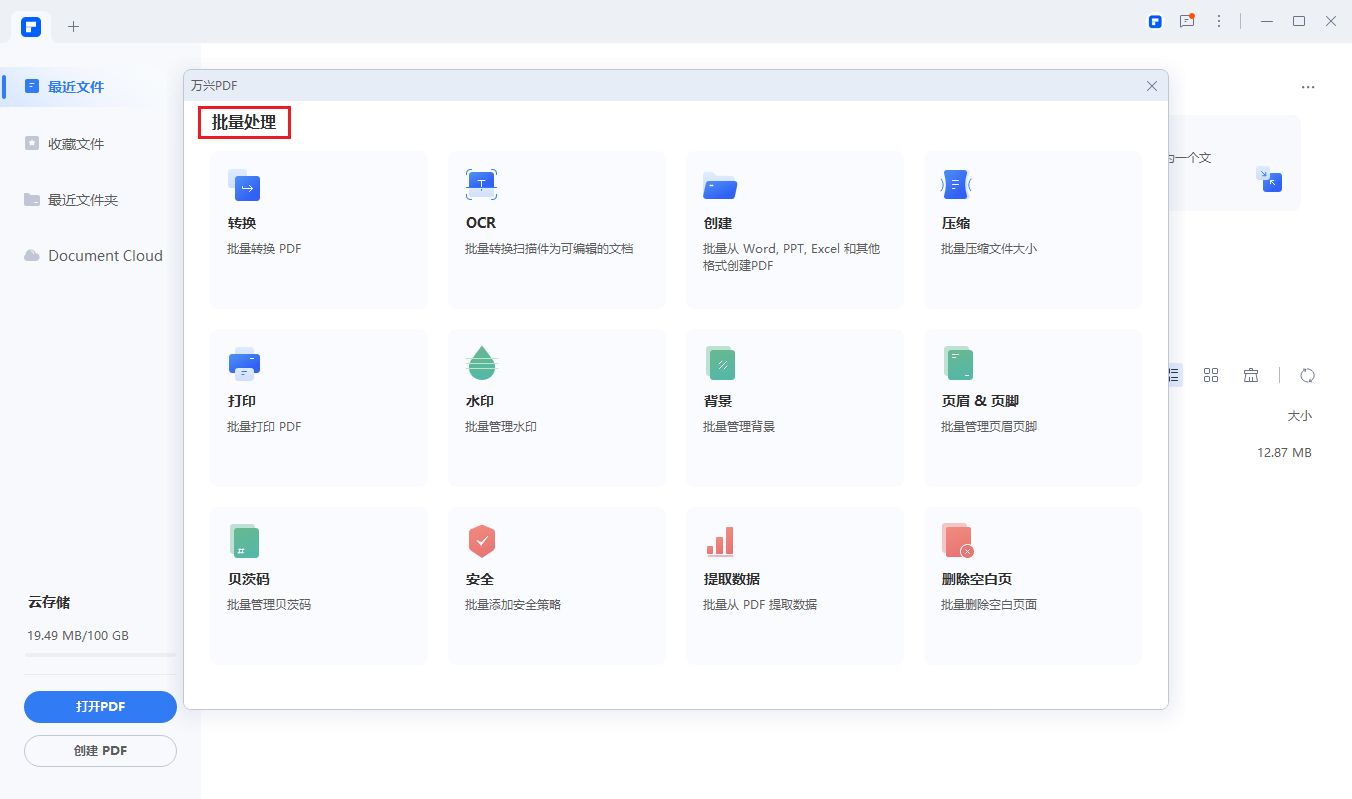This screenshot has height=799, width=1352.
Task: Open the ellipsis more options menu
Action: [1308, 87]
